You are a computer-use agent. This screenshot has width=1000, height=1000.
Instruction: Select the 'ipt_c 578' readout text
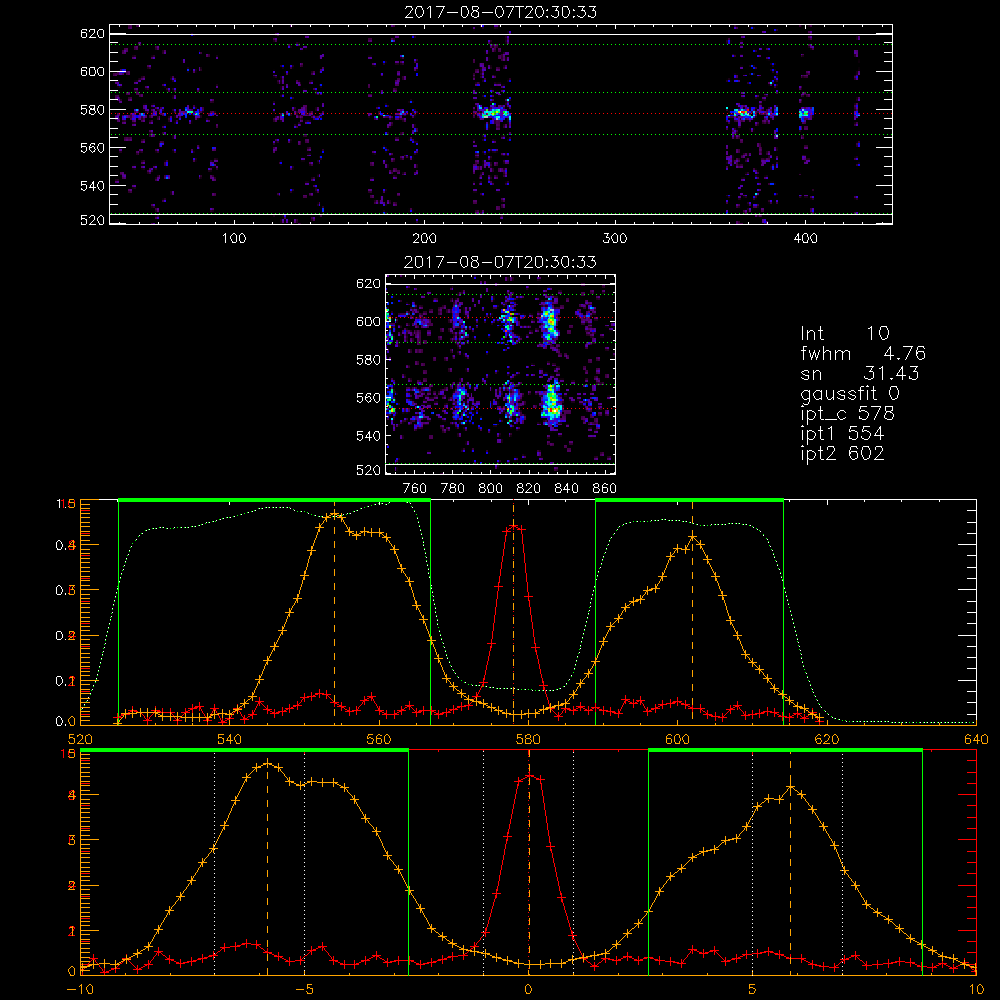tap(848, 414)
